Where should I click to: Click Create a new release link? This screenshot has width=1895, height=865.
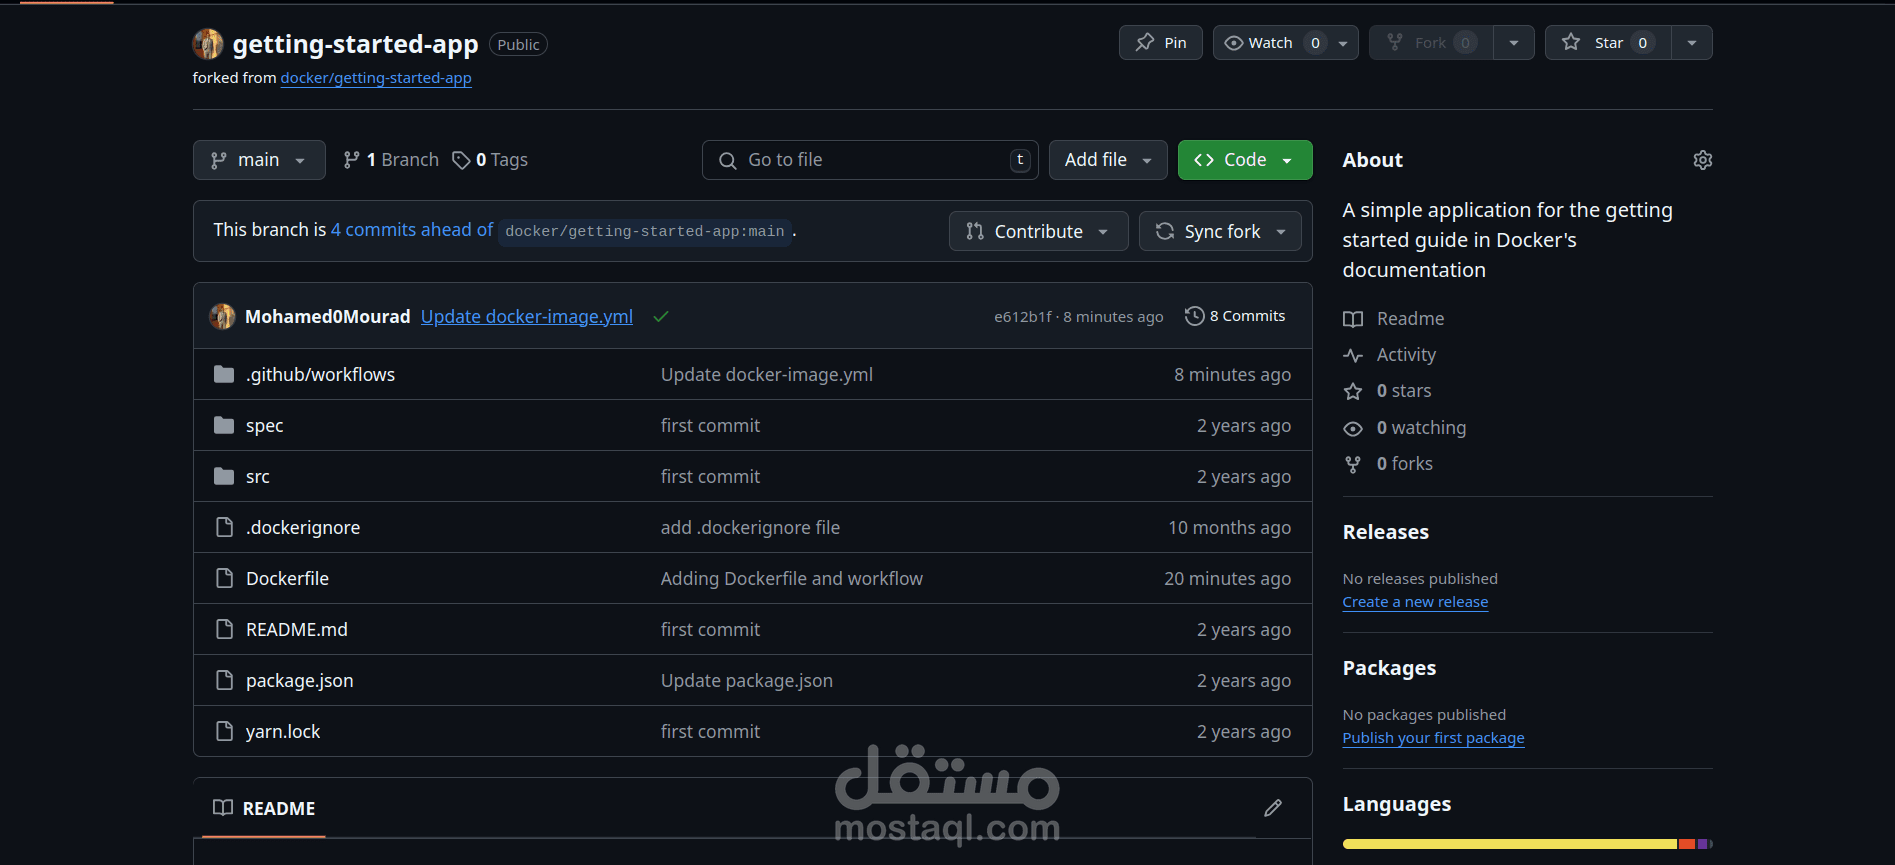1415,602
